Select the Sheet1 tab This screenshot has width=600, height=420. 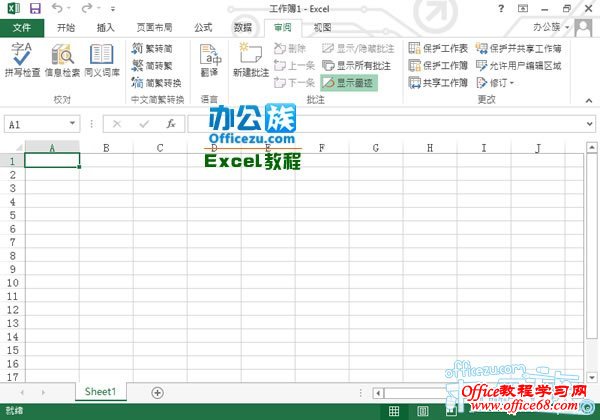[100, 392]
